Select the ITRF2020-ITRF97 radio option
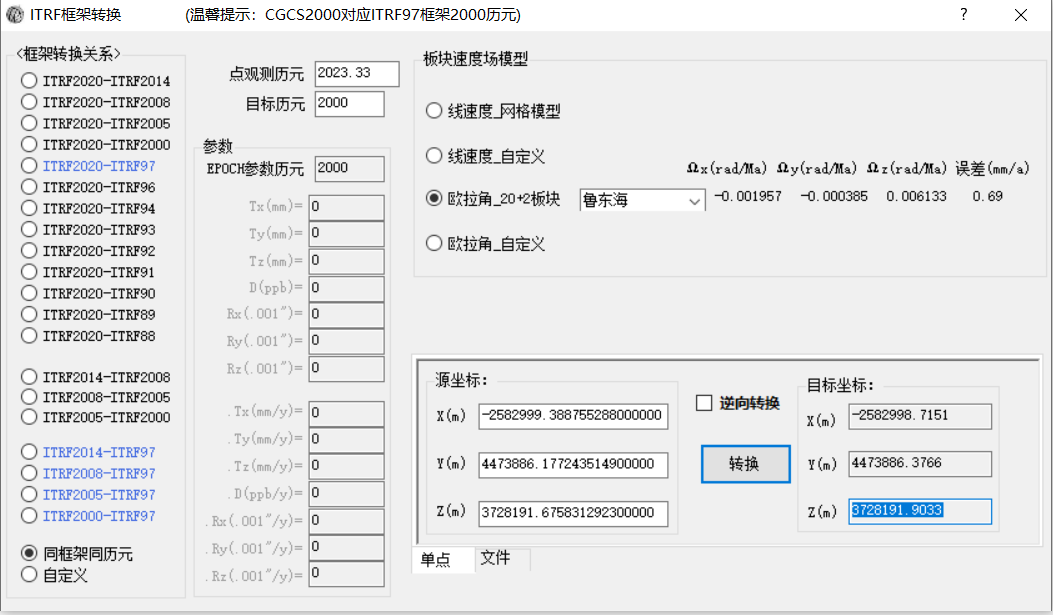Screen dimensions: 1053x615 tap(30, 166)
